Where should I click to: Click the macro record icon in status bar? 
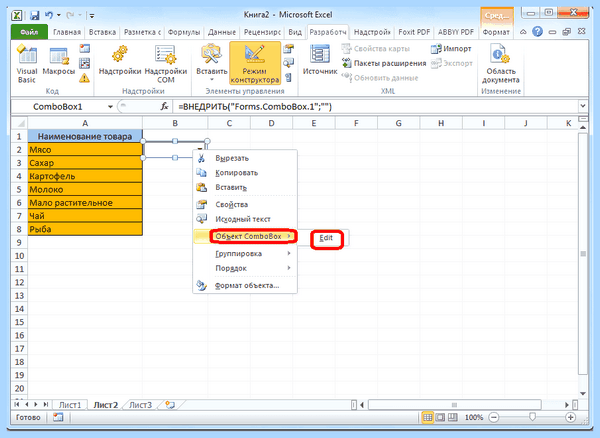tap(58, 417)
